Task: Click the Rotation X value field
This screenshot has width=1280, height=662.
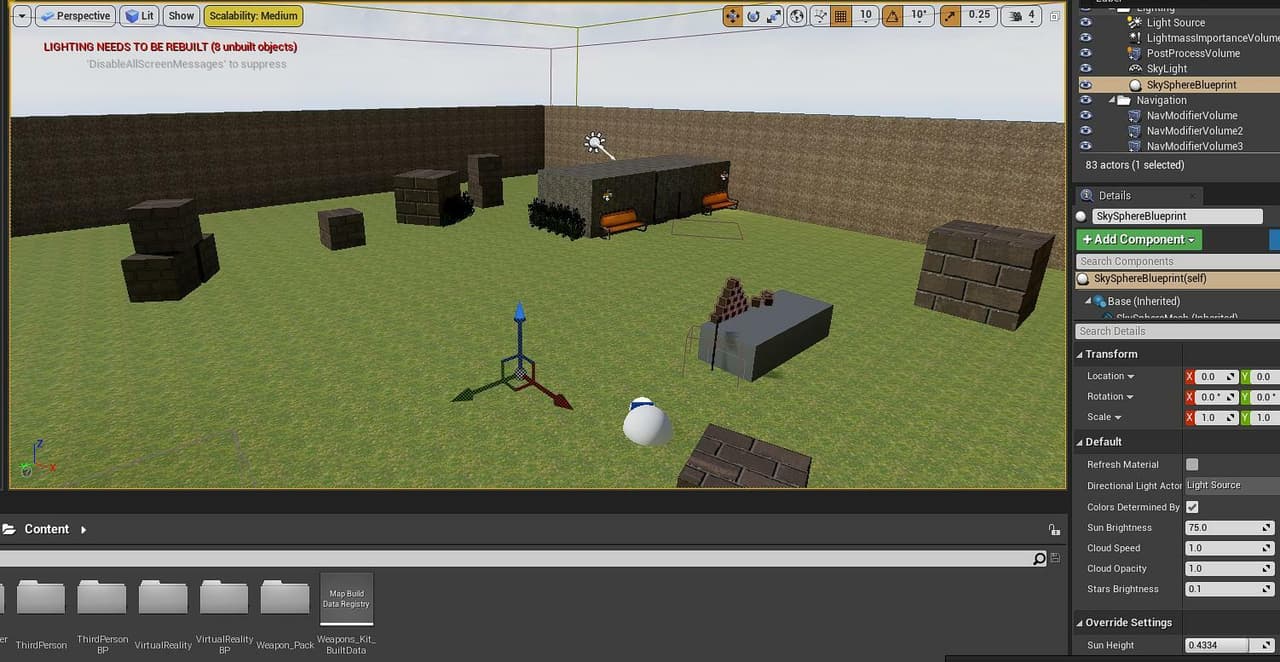Action: pos(1217,397)
